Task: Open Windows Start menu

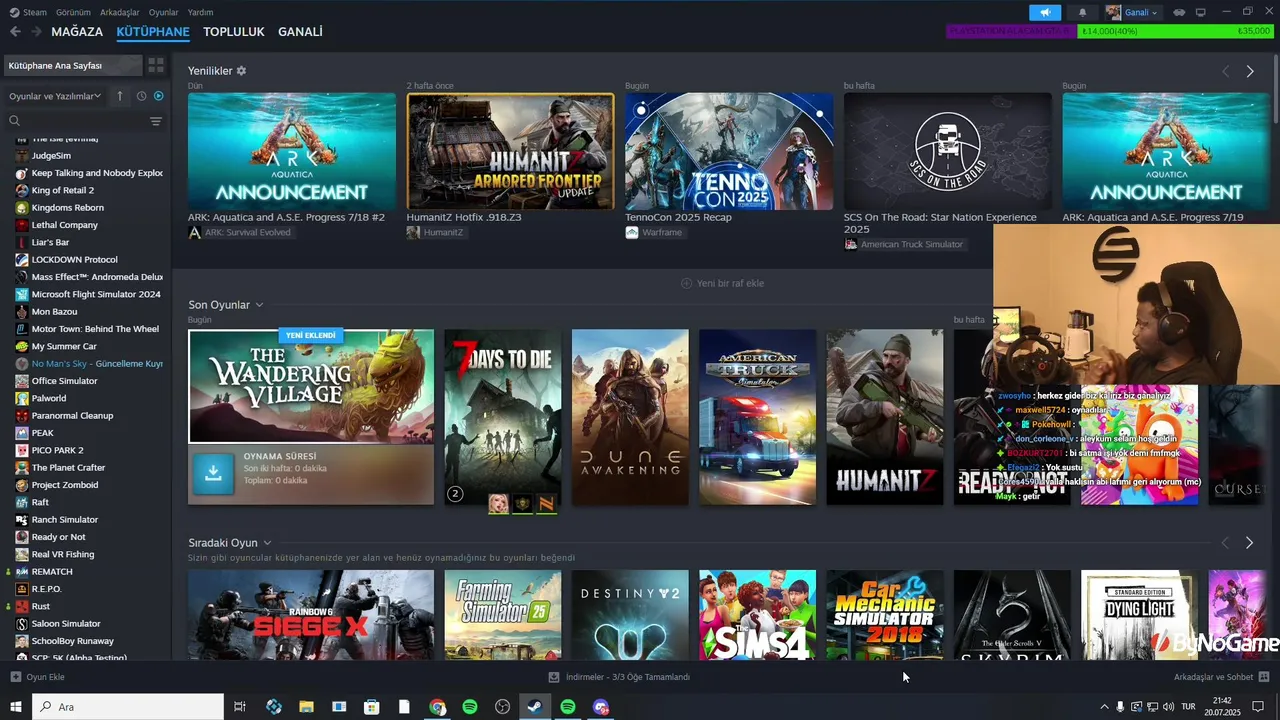Action: tap(15, 707)
